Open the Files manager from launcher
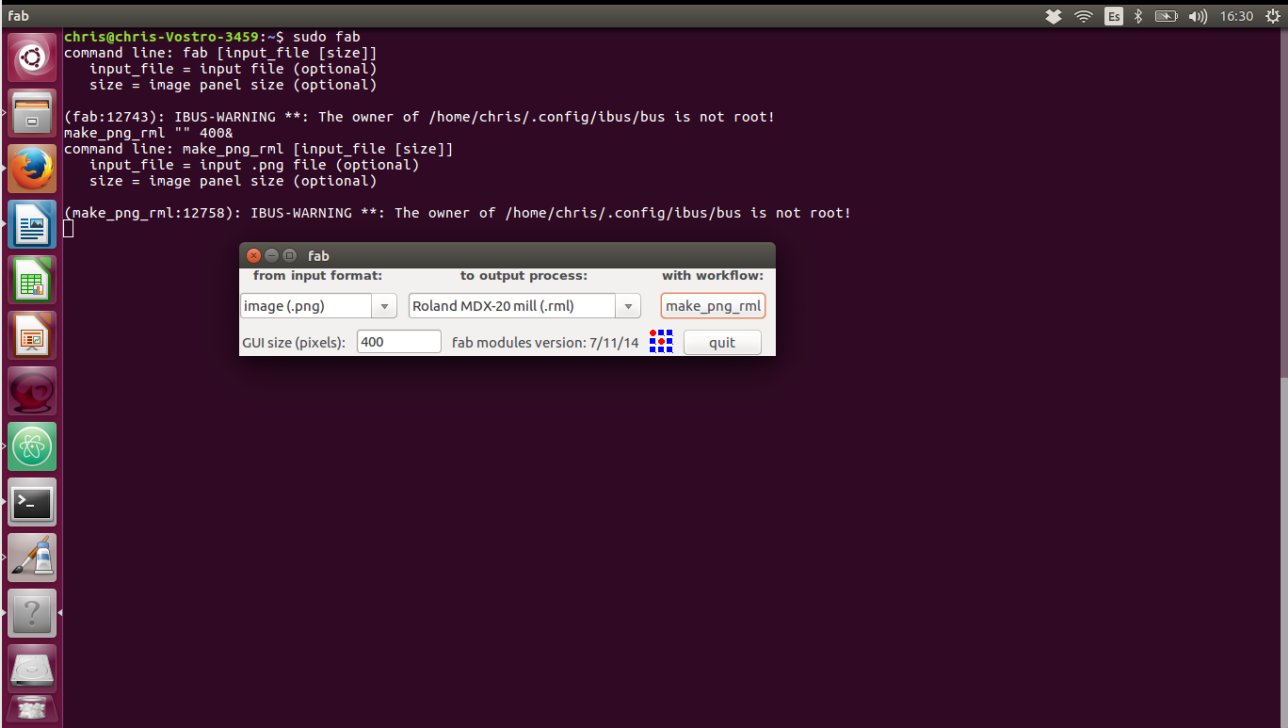 coord(32,114)
